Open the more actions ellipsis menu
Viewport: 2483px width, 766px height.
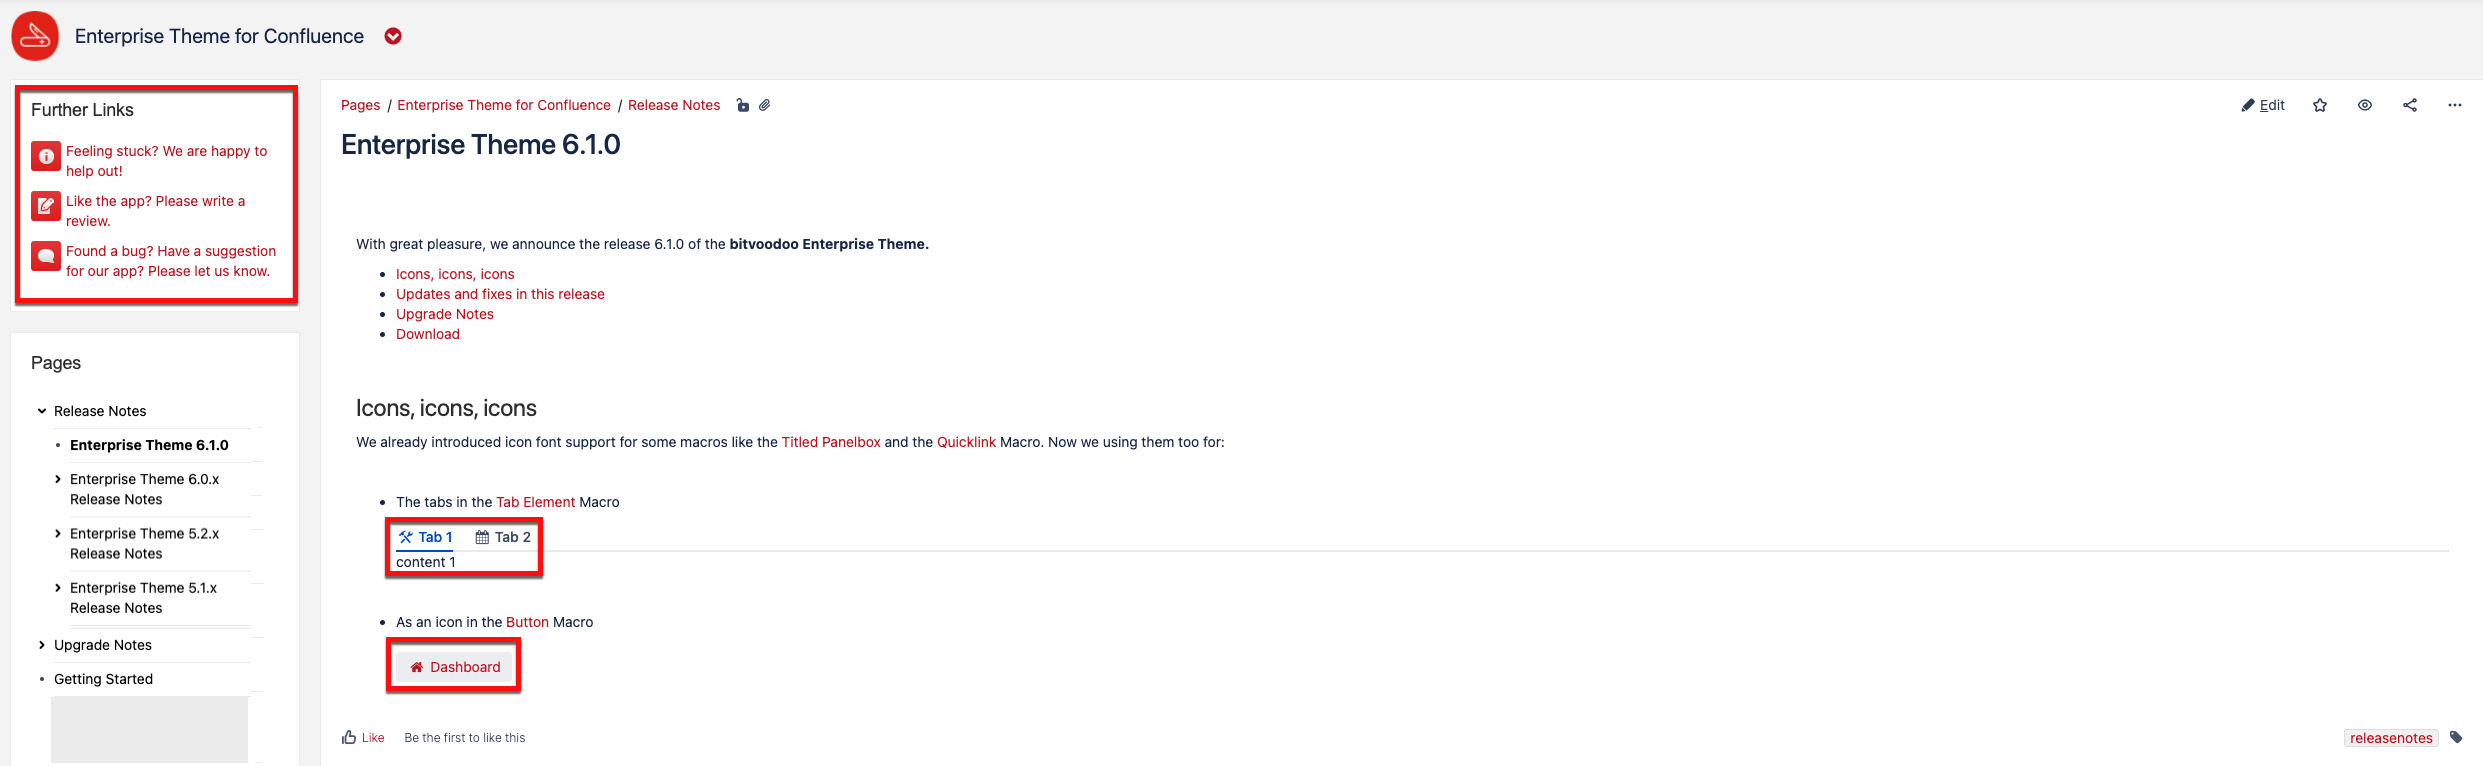(2455, 105)
